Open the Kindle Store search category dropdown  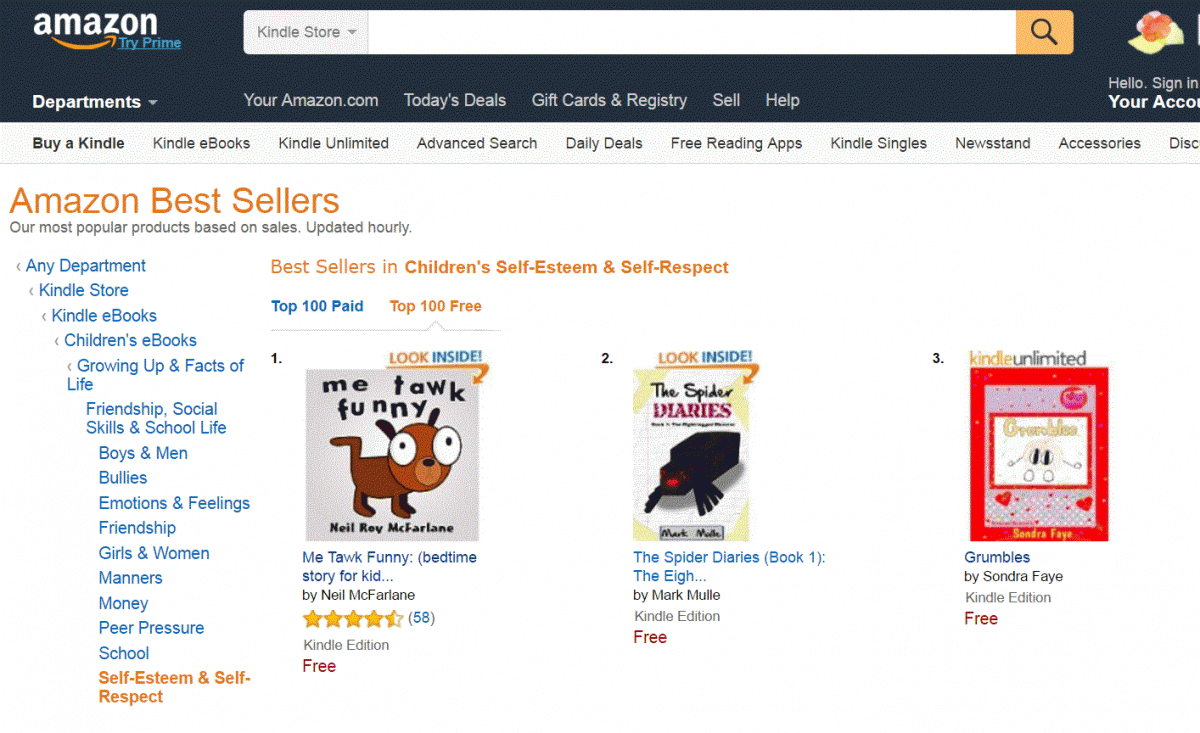(x=306, y=32)
